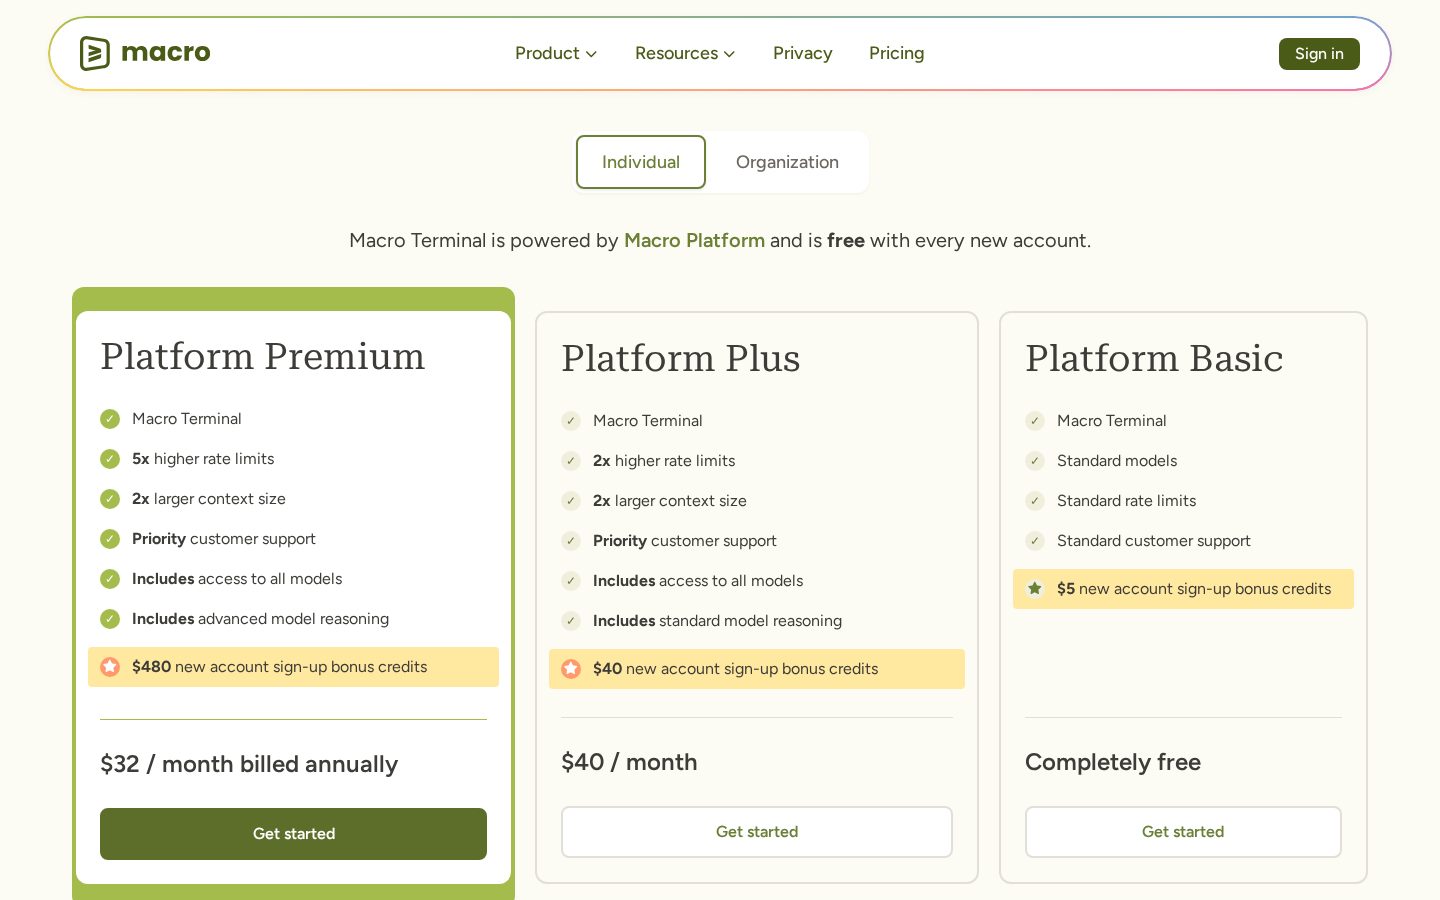1440x900 pixels.
Task: Open the Pricing page link
Action: 896,53
